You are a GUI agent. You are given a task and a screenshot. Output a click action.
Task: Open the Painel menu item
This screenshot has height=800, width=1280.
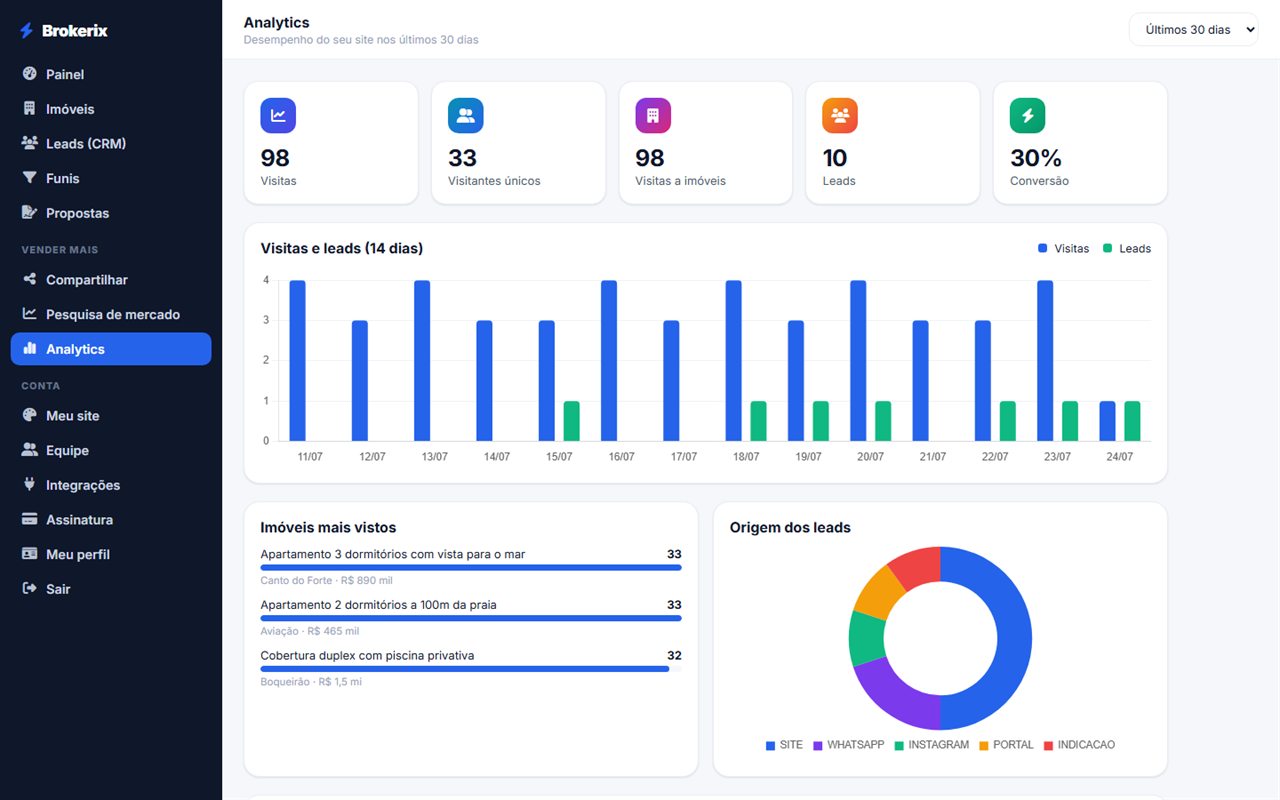coord(111,74)
